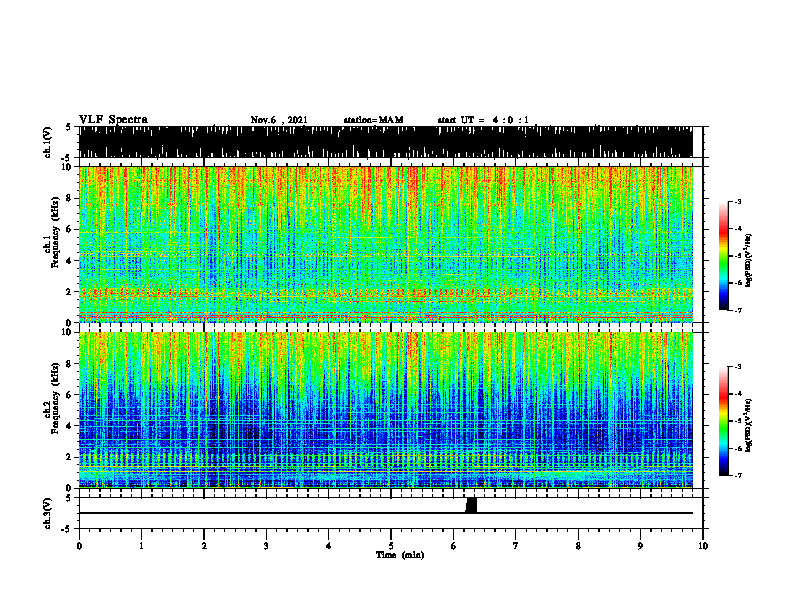Image resolution: width=792 pixels, height=612 pixels.
Task: Click the "10" kHz tick of ch.1 spectrogram
Action: point(68,167)
